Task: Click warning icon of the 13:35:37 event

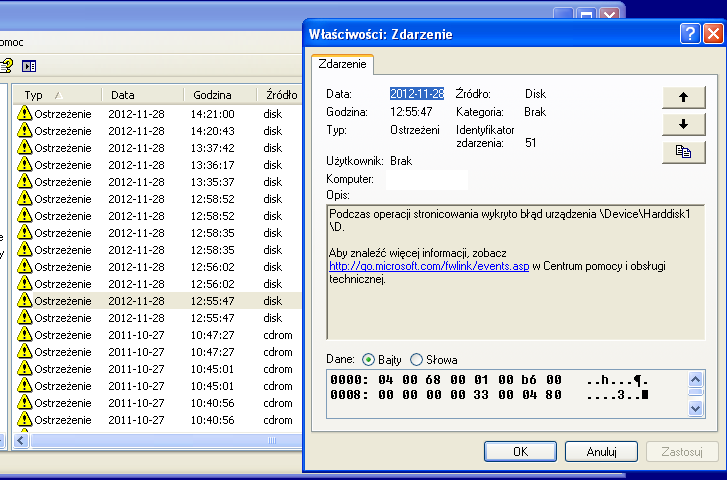Action: (x=25, y=182)
